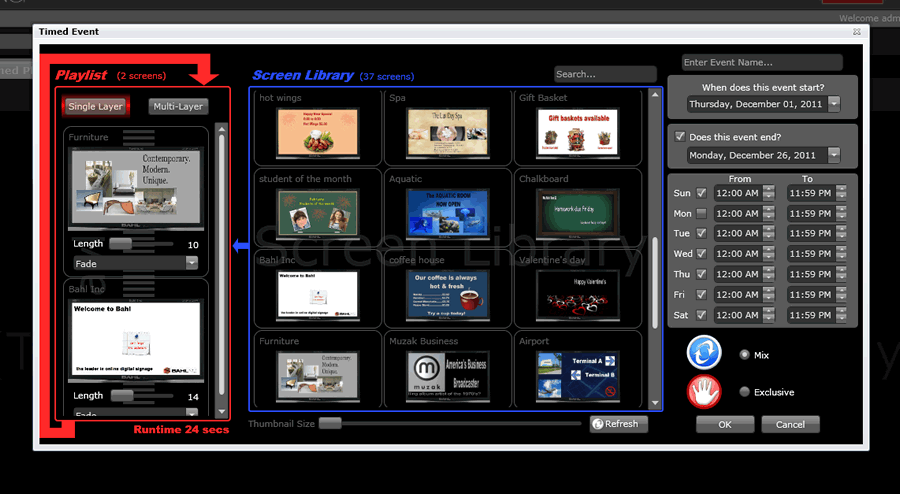Select the hot wings screen thumbnail
The height and width of the screenshot is (494, 900).
[x=317, y=133]
